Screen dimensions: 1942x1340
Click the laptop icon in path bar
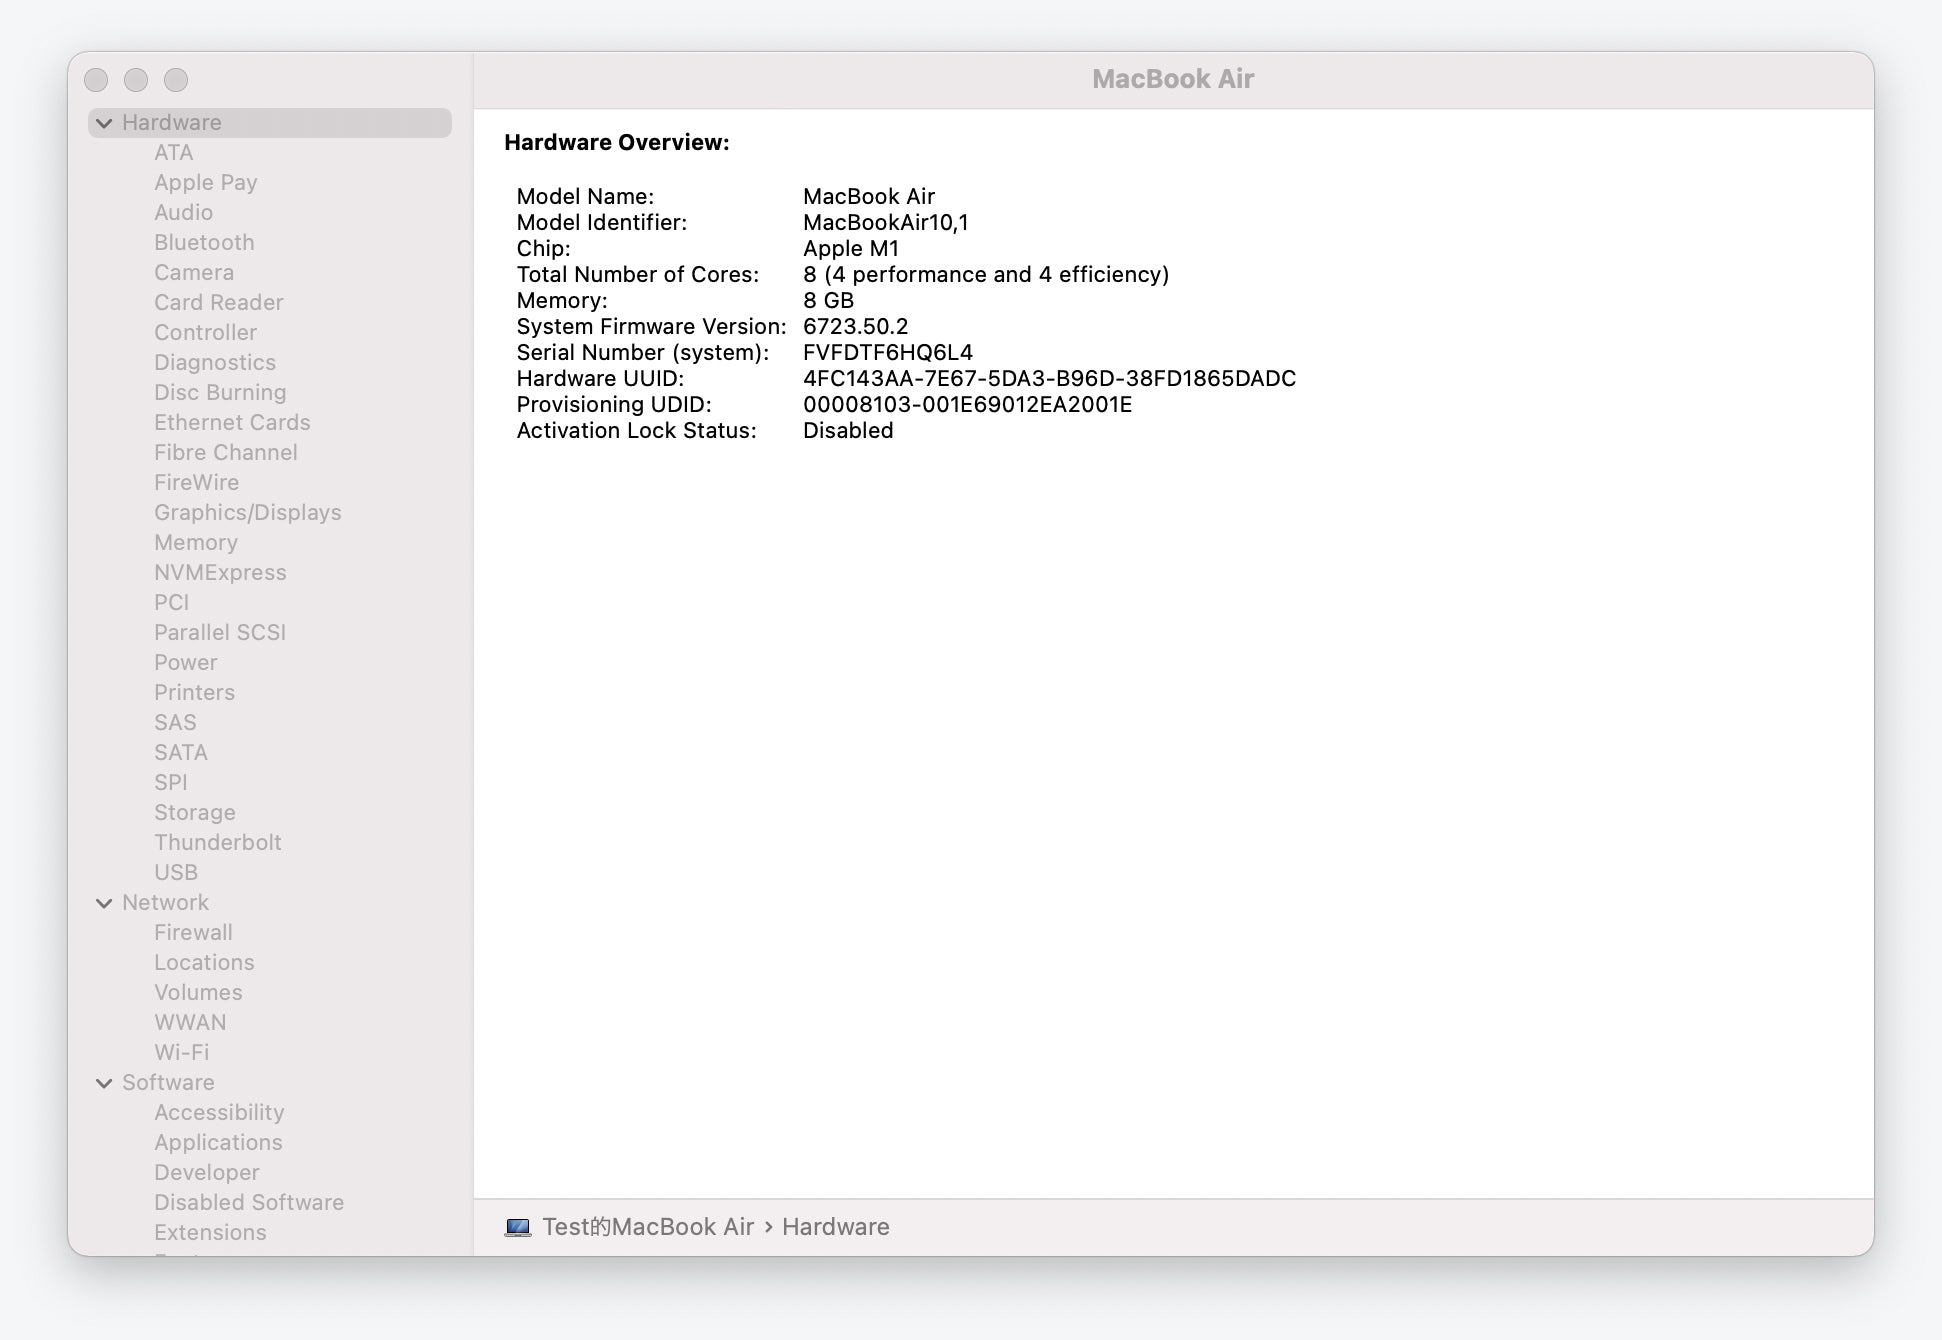tap(518, 1227)
